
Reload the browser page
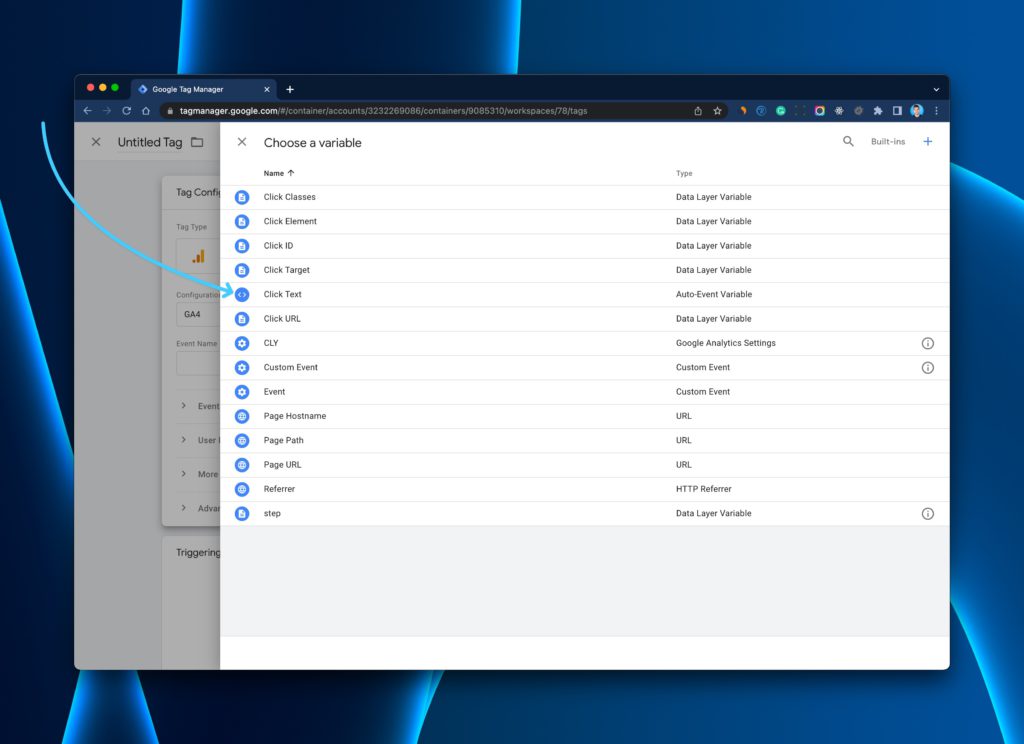(x=126, y=110)
